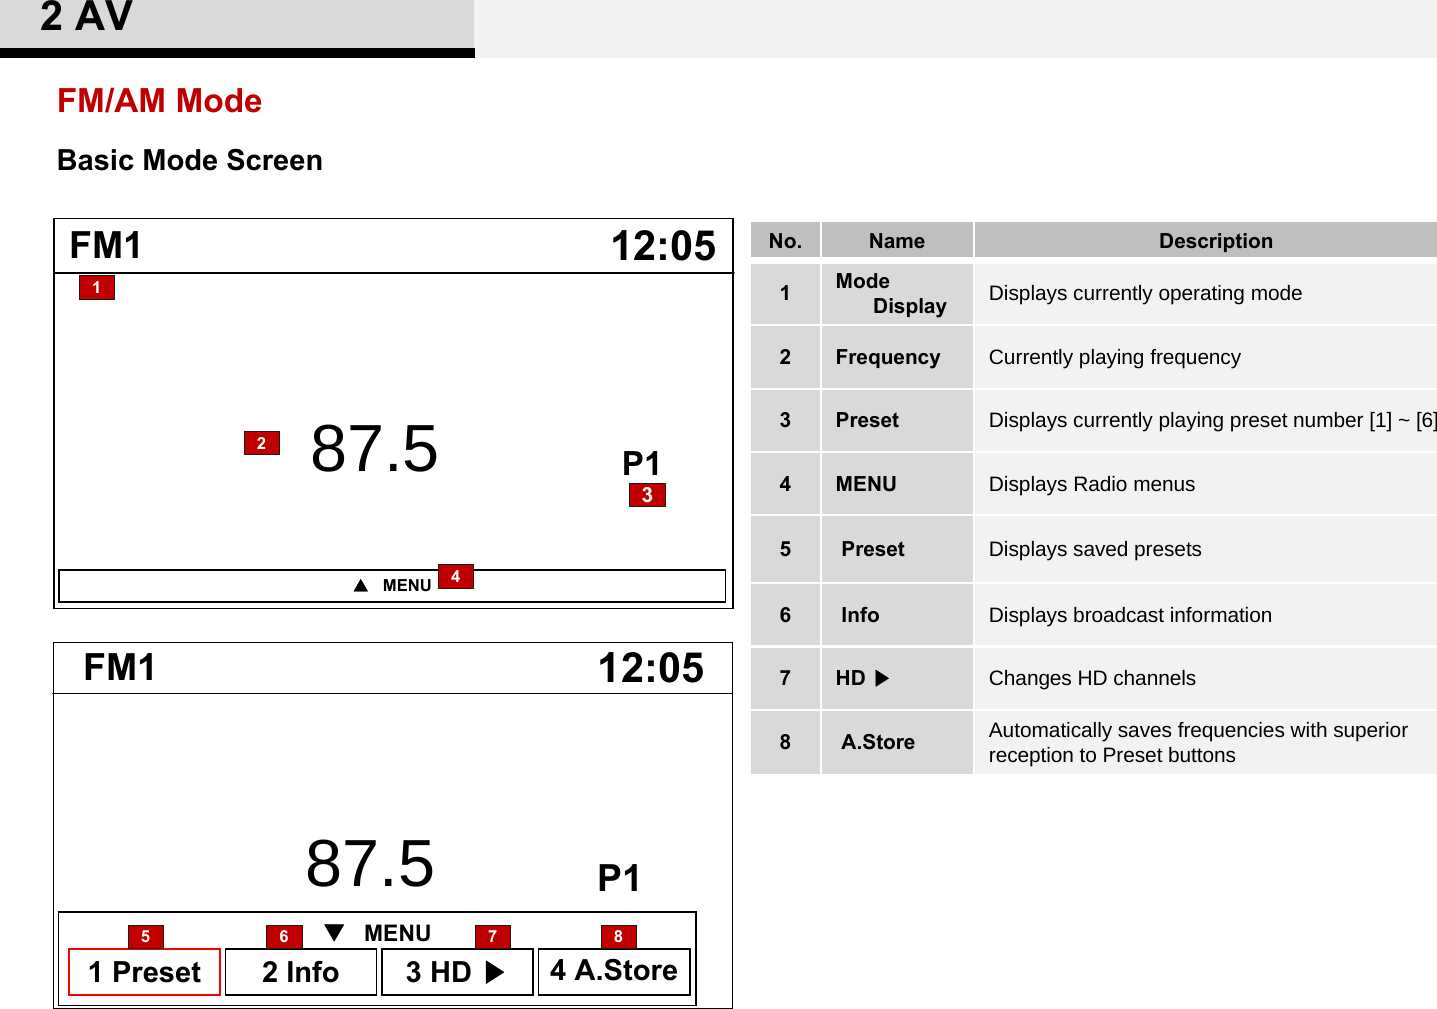Select the Frequency name cell

click(x=897, y=357)
